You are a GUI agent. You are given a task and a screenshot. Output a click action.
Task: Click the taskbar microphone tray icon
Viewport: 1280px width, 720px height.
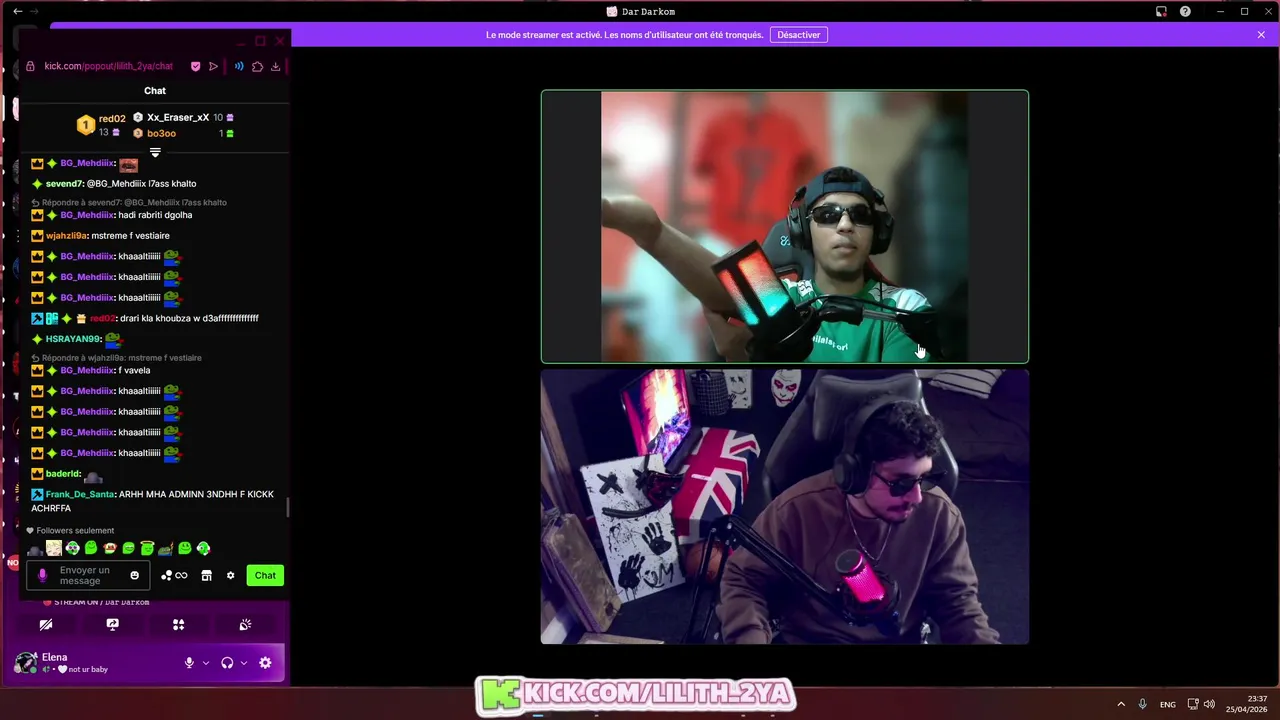tap(1143, 704)
